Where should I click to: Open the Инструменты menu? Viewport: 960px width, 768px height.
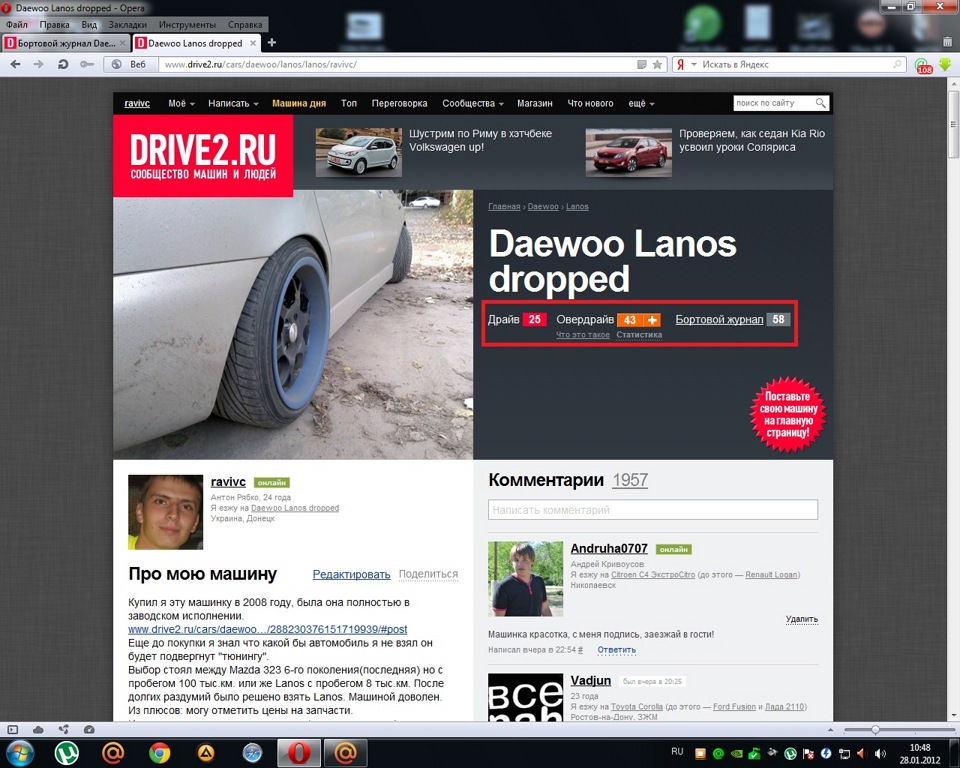pos(187,24)
